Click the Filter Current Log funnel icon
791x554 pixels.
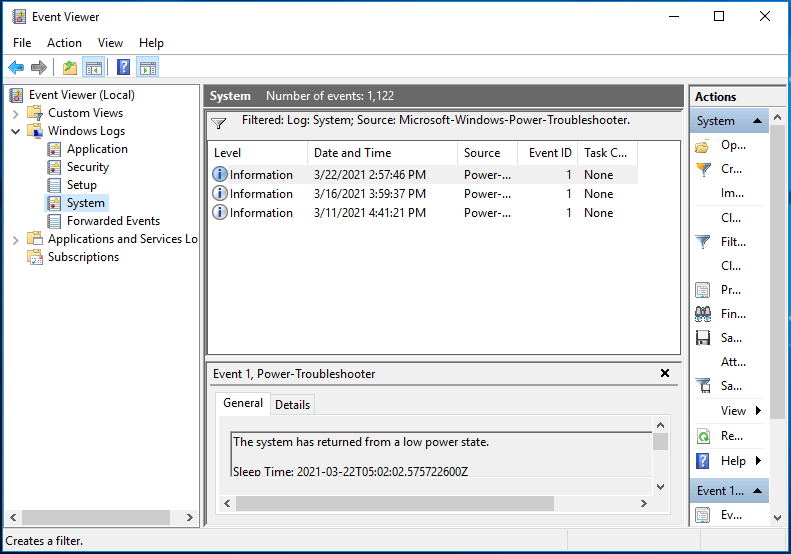703,242
